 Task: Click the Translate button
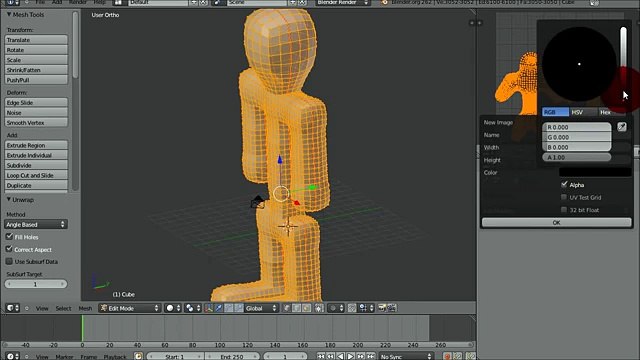pyautogui.click(x=36, y=40)
